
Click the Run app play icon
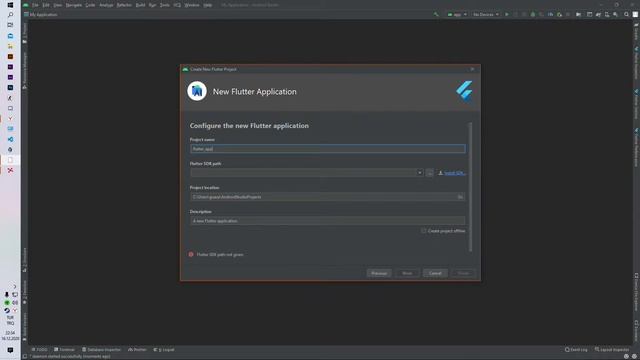point(507,14)
